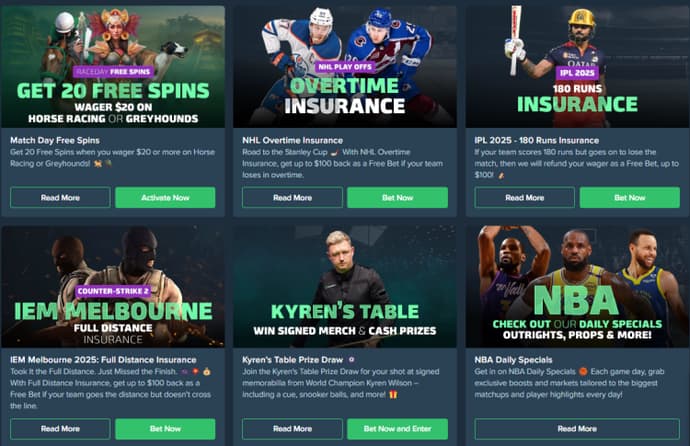The width and height of the screenshot is (690, 446).
Task: Open the IPL 180 Runs Insurance banner
Action: click(x=577, y=66)
